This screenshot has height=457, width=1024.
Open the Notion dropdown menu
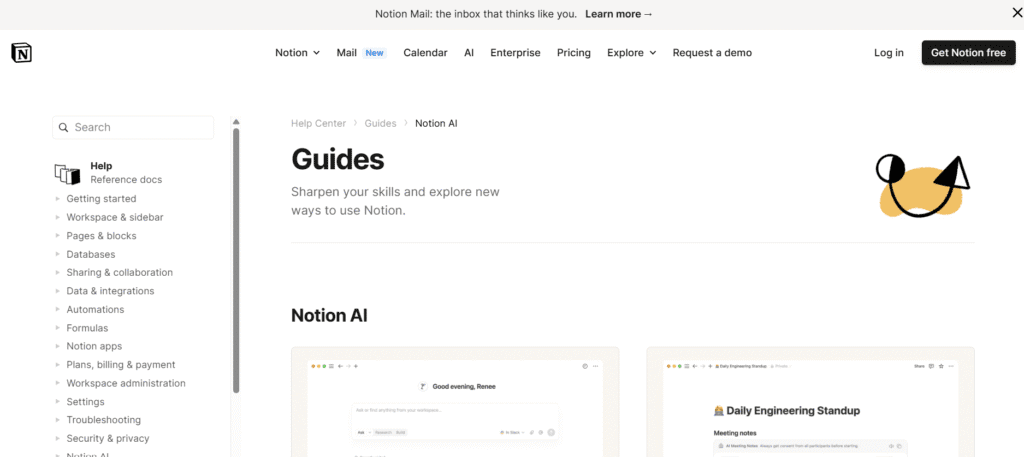pyautogui.click(x=297, y=53)
